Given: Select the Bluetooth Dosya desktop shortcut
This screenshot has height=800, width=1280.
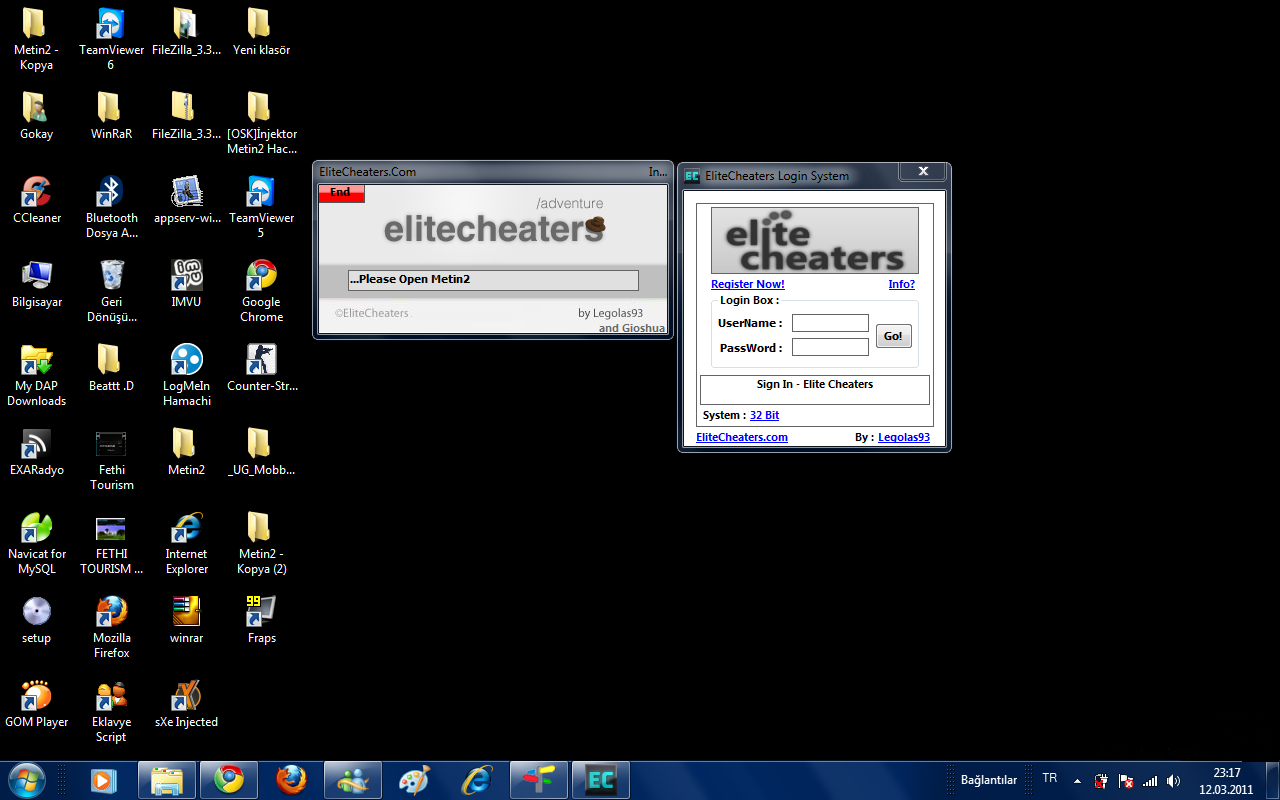Looking at the screenshot, I should (111, 208).
